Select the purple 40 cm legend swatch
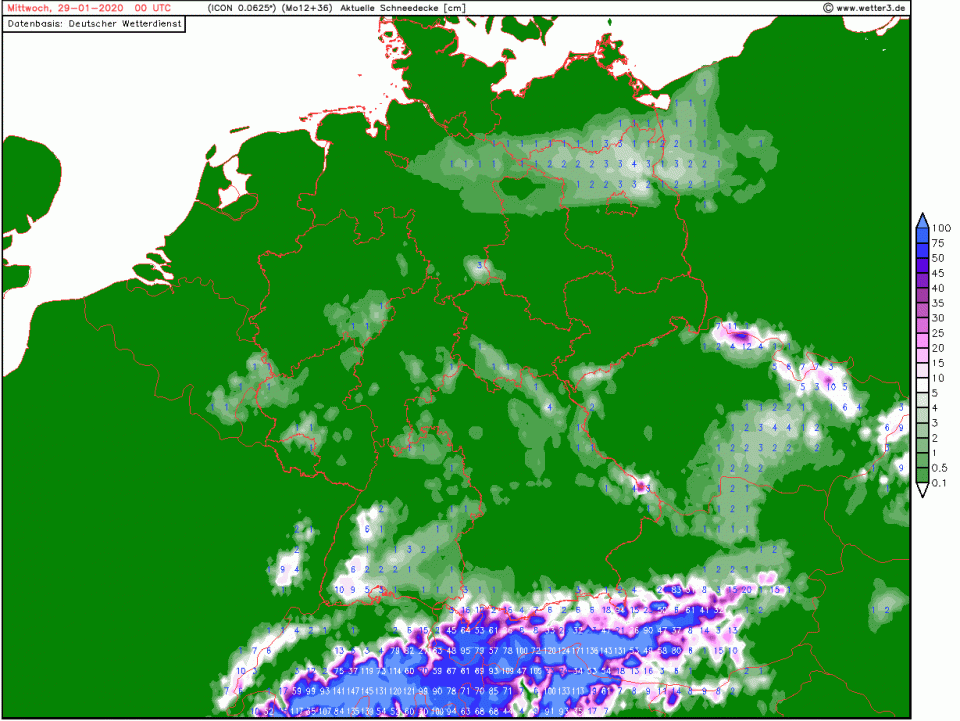This screenshot has height=721, width=960. click(x=922, y=281)
